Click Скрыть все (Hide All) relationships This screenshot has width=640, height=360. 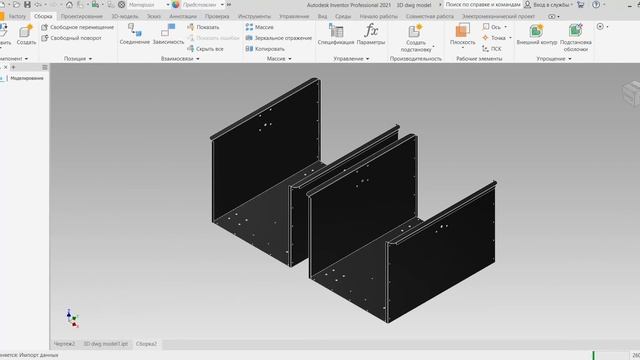coord(205,49)
